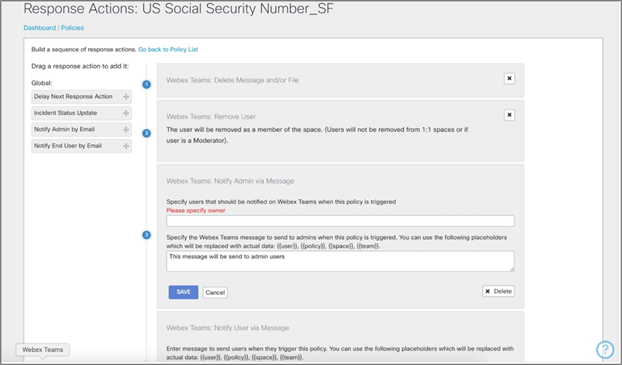Select Notify End User by Email item

(x=81, y=146)
